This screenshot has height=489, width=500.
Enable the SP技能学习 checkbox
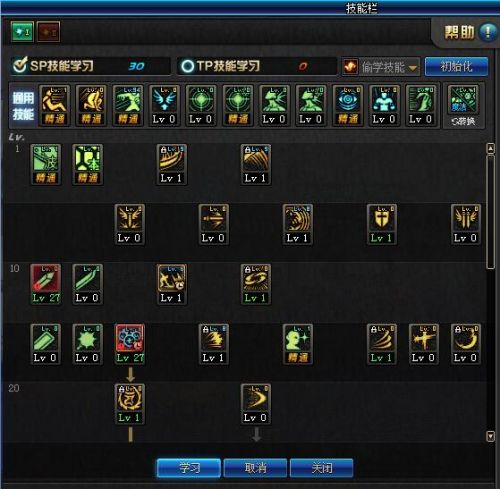(x=19, y=65)
